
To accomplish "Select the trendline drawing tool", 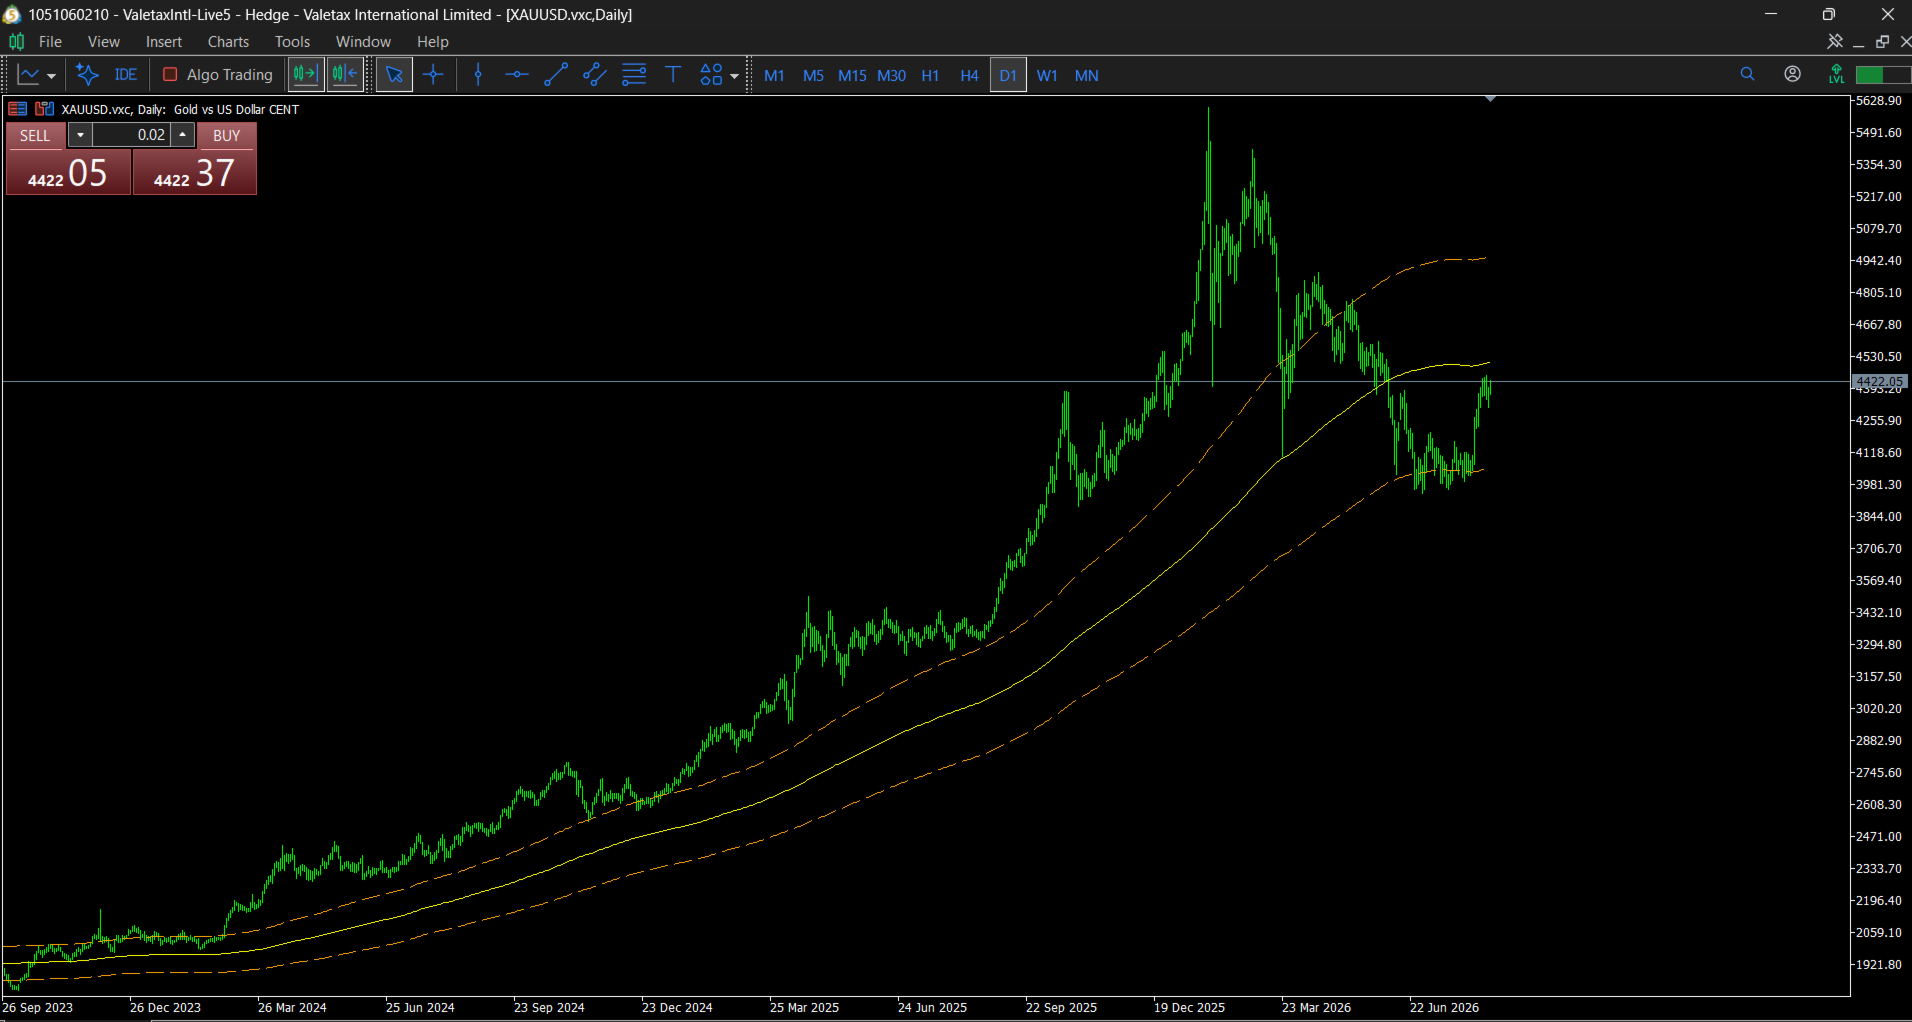I will pyautogui.click(x=556, y=75).
